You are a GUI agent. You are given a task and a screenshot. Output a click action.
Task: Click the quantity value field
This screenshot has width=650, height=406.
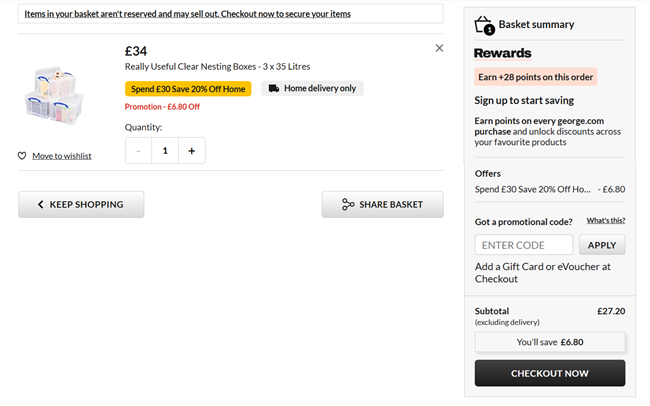pos(165,151)
